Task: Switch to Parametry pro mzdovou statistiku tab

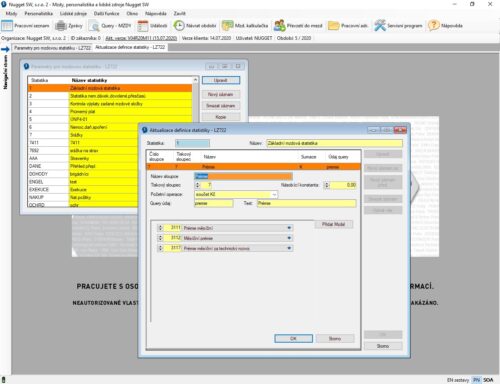Action: (x=52, y=48)
